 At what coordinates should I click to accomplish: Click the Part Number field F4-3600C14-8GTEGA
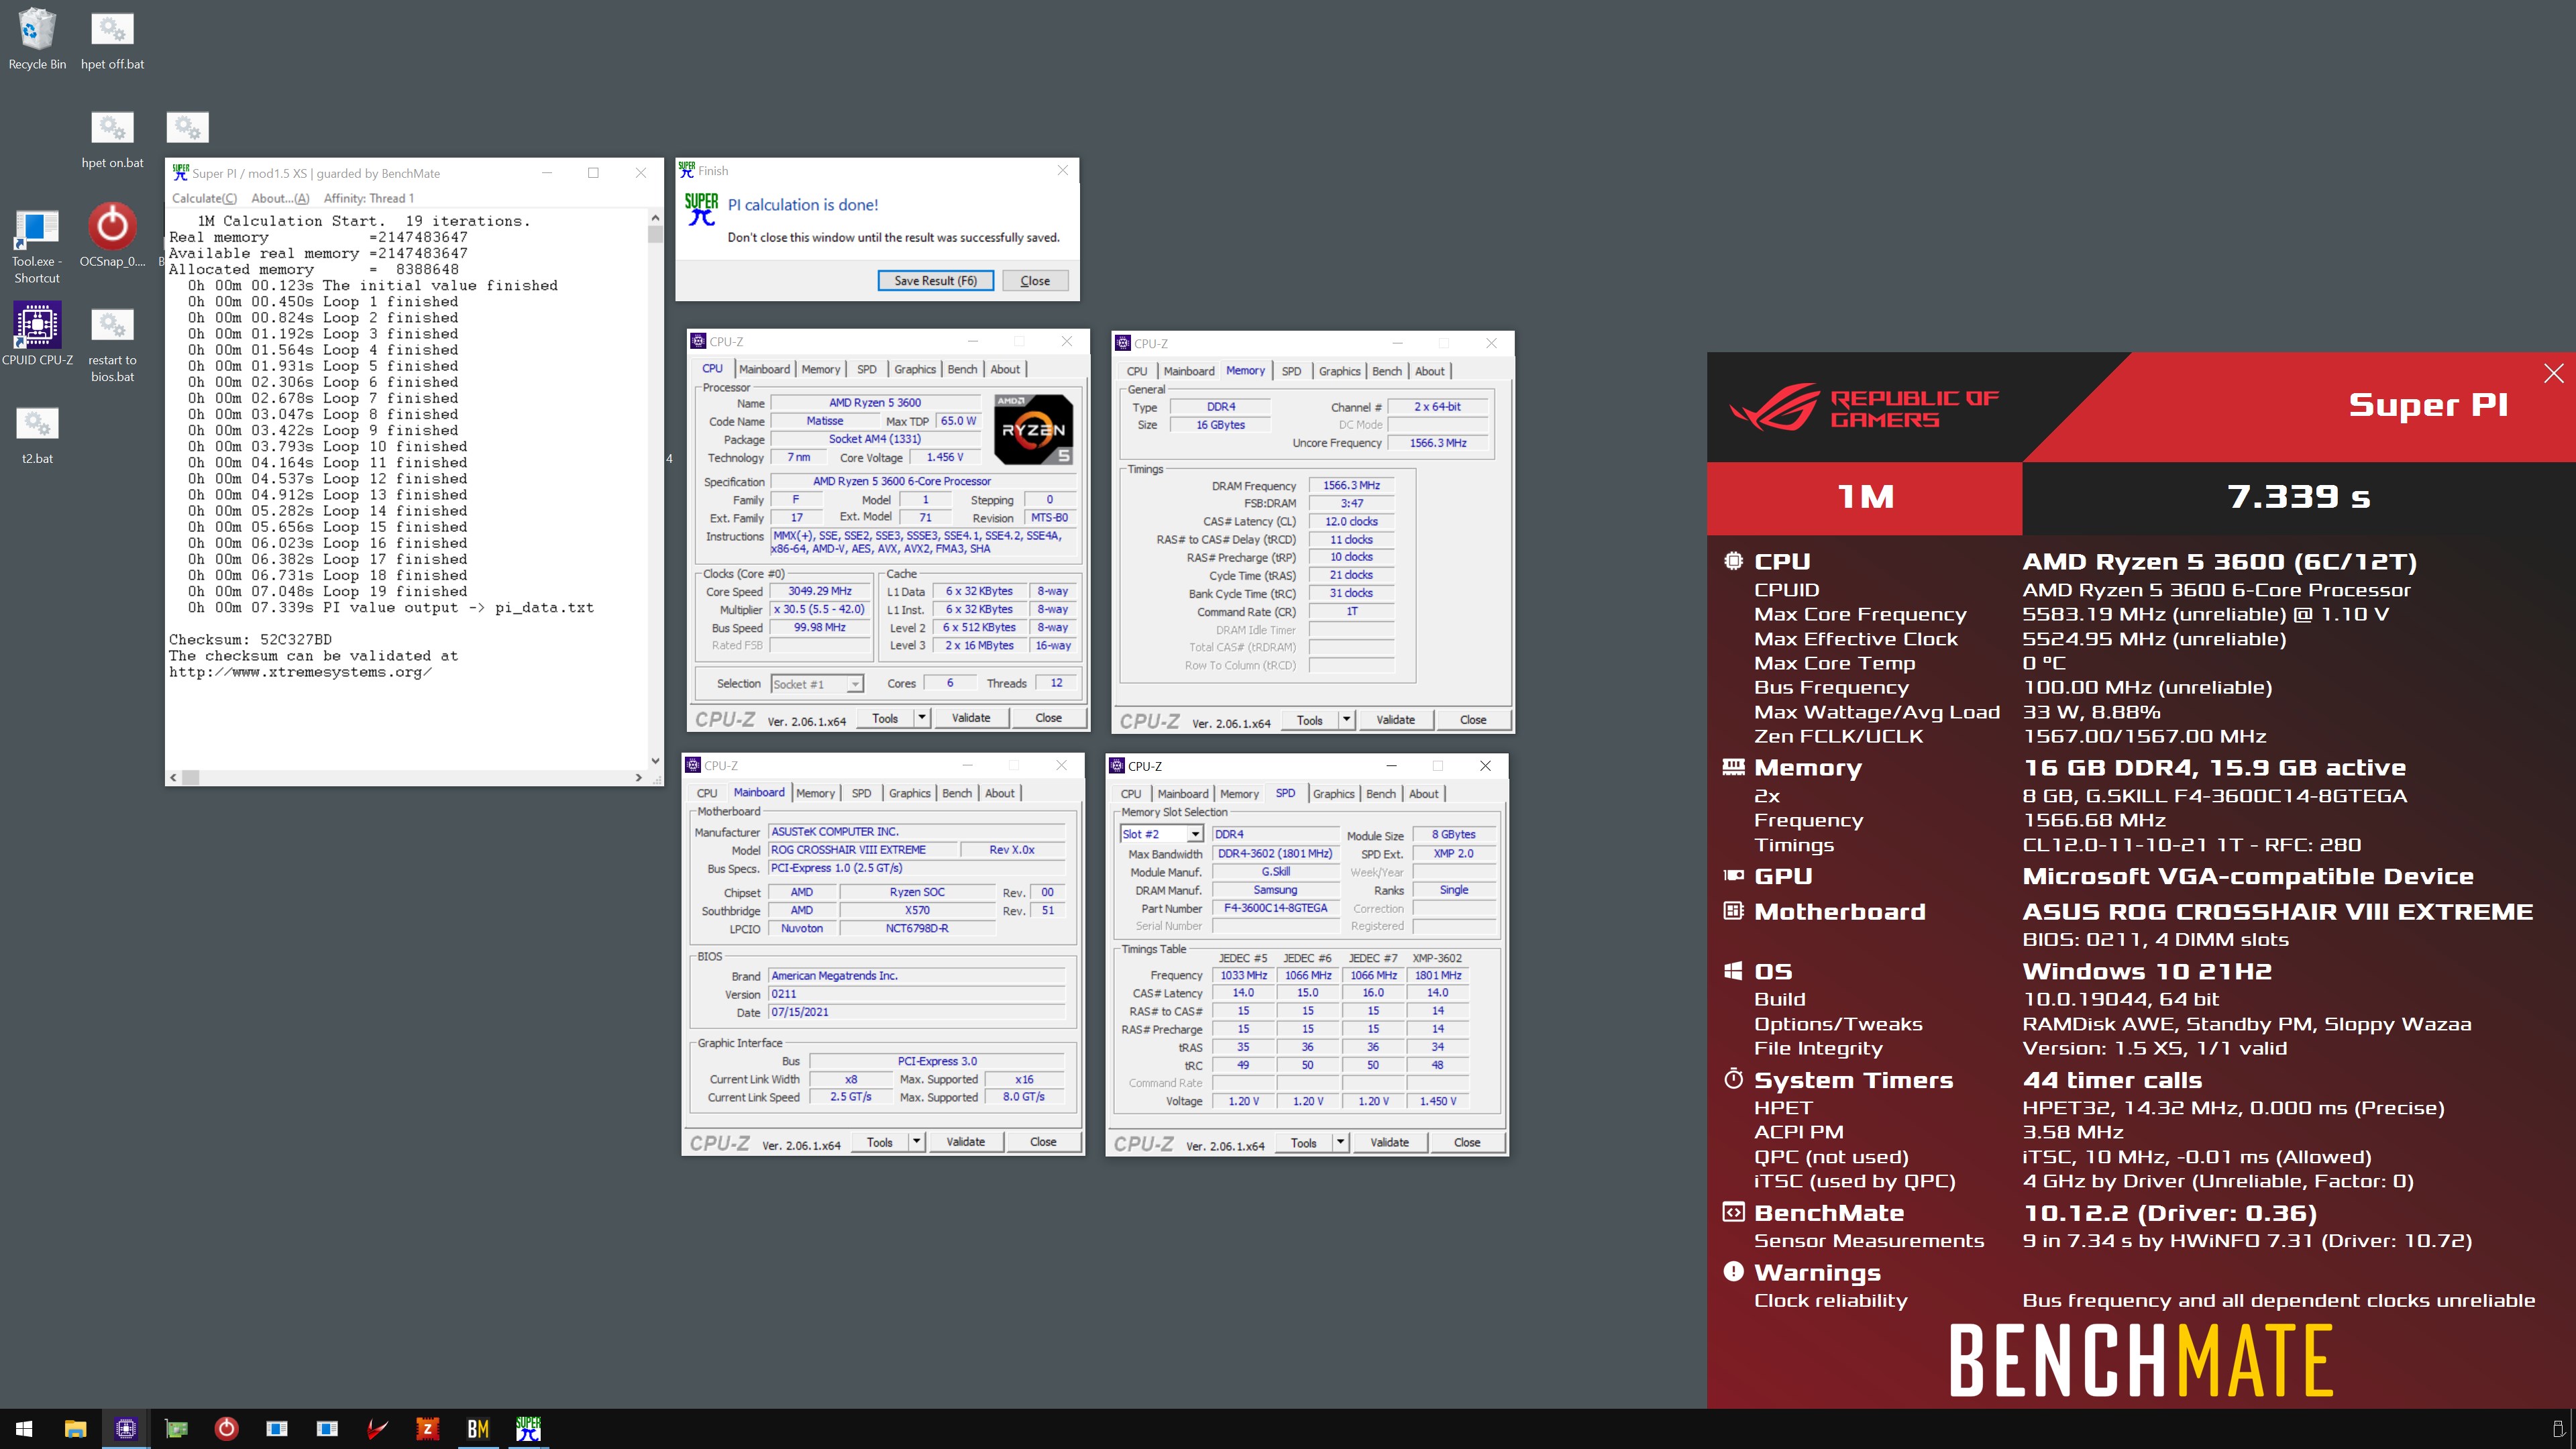pos(1275,908)
